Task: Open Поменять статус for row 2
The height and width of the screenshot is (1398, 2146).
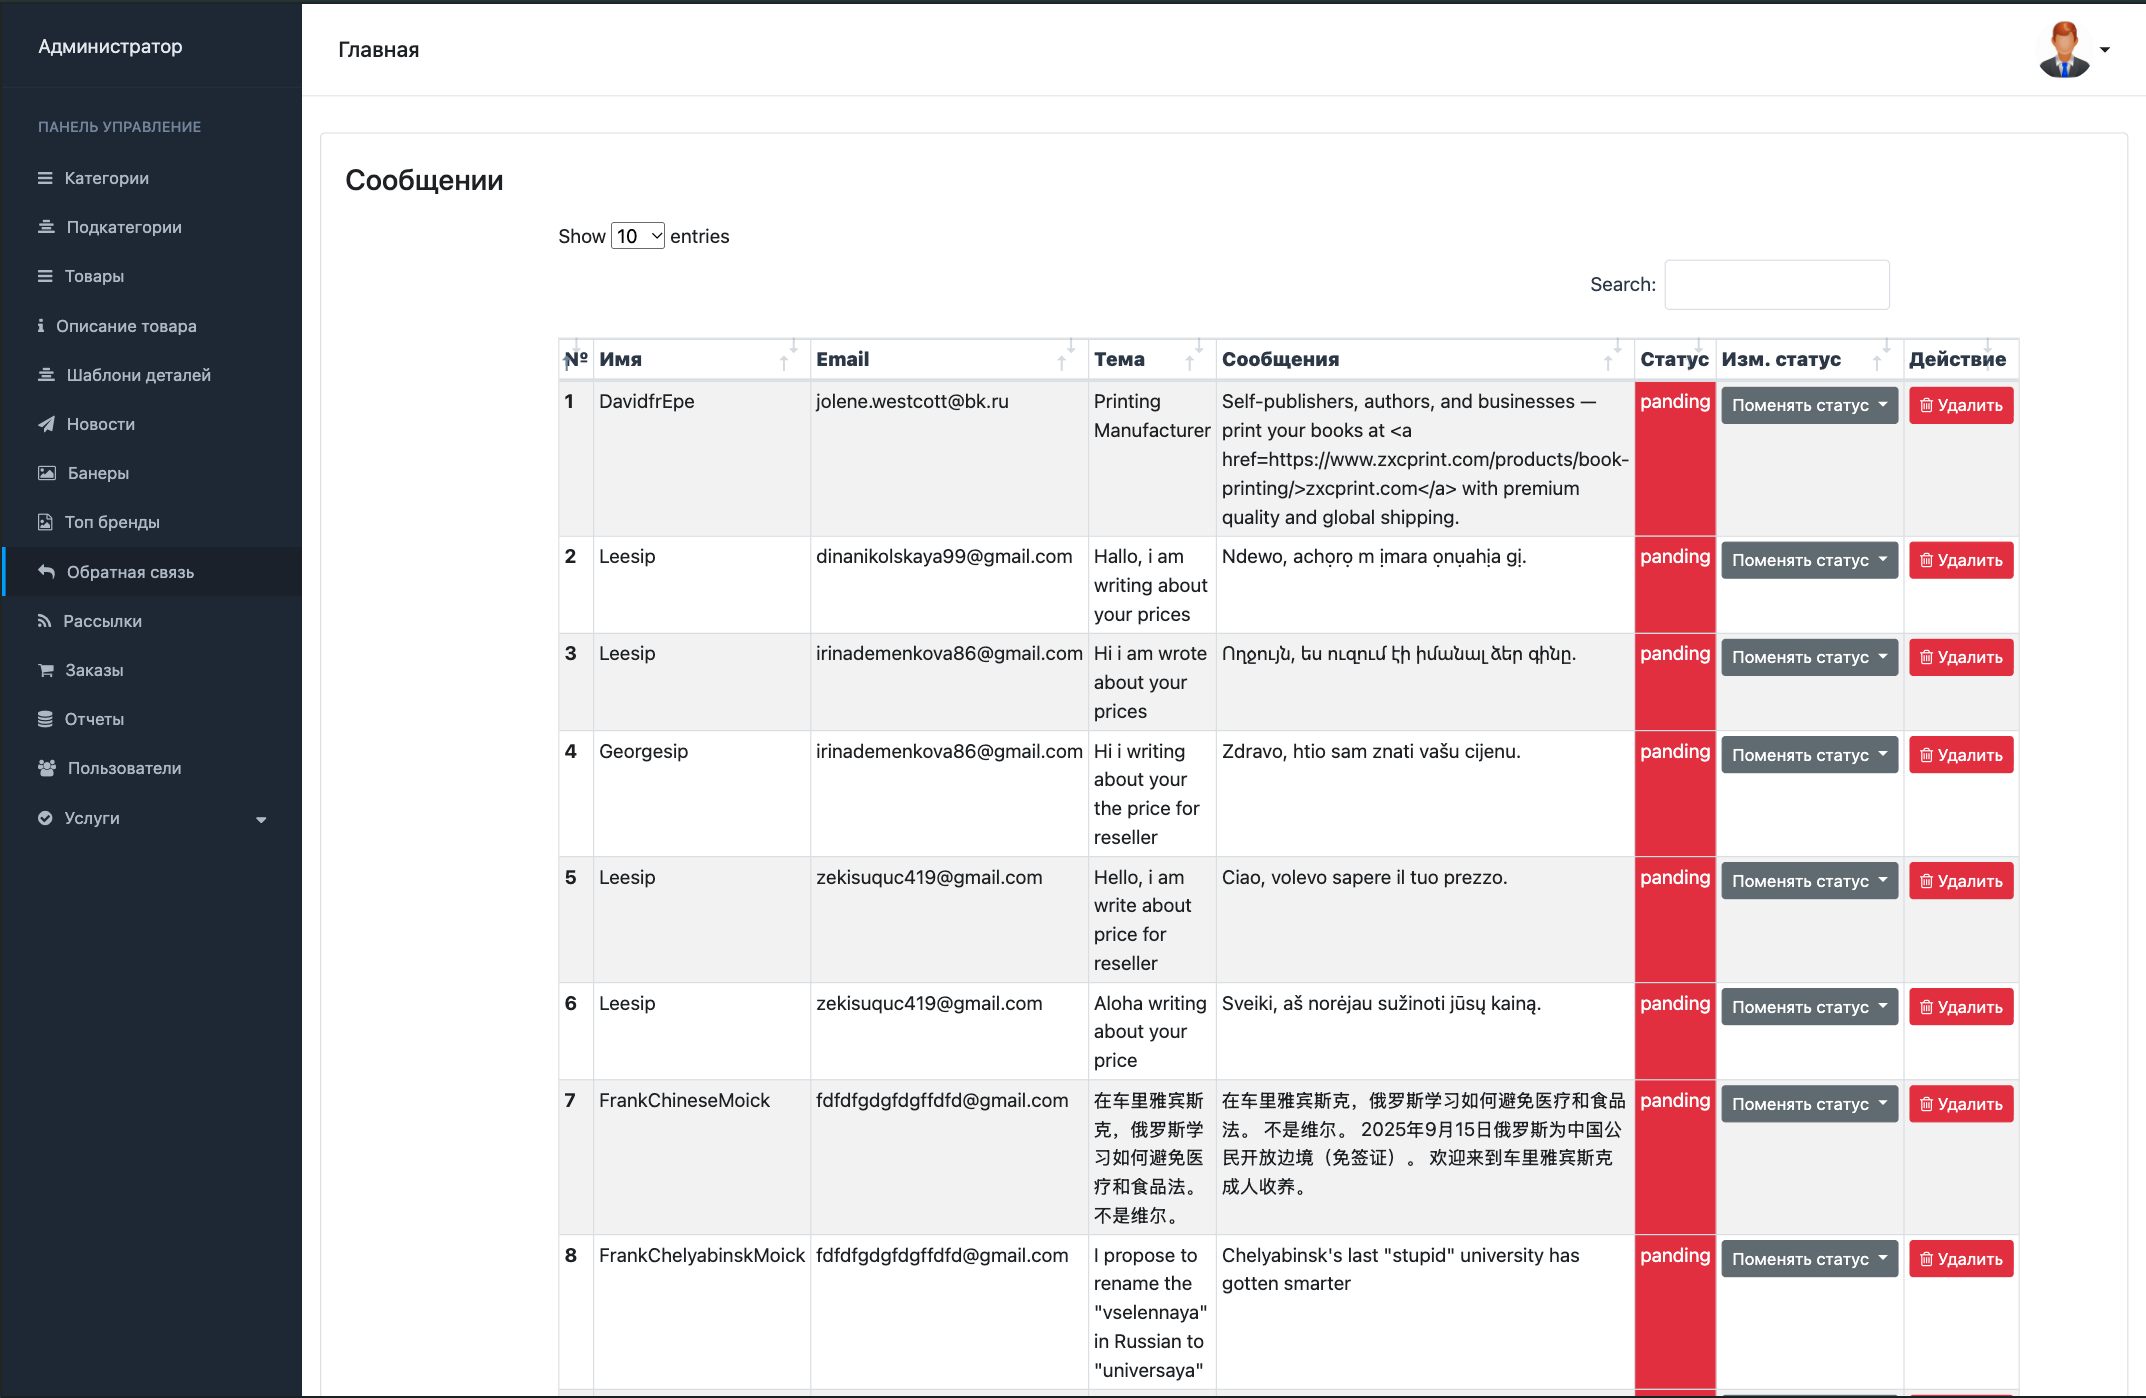Action: [1809, 561]
